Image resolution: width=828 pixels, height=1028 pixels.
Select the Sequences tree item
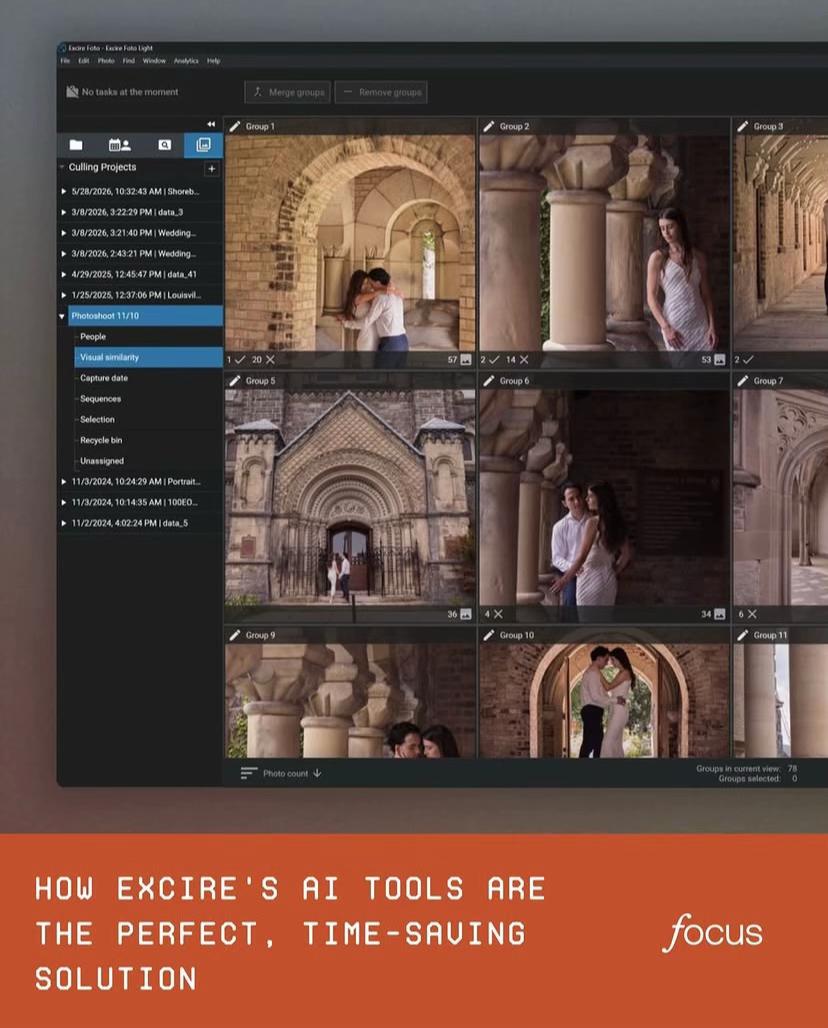pyautogui.click(x=100, y=399)
